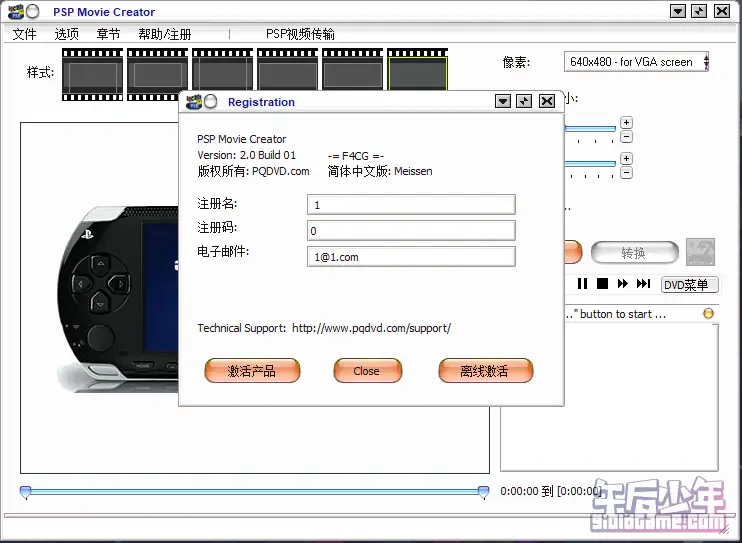This screenshot has width=742, height=543.
Task: Click the time readout 0:00:00 到 [0:00:00]
Action: pos(551,491)
